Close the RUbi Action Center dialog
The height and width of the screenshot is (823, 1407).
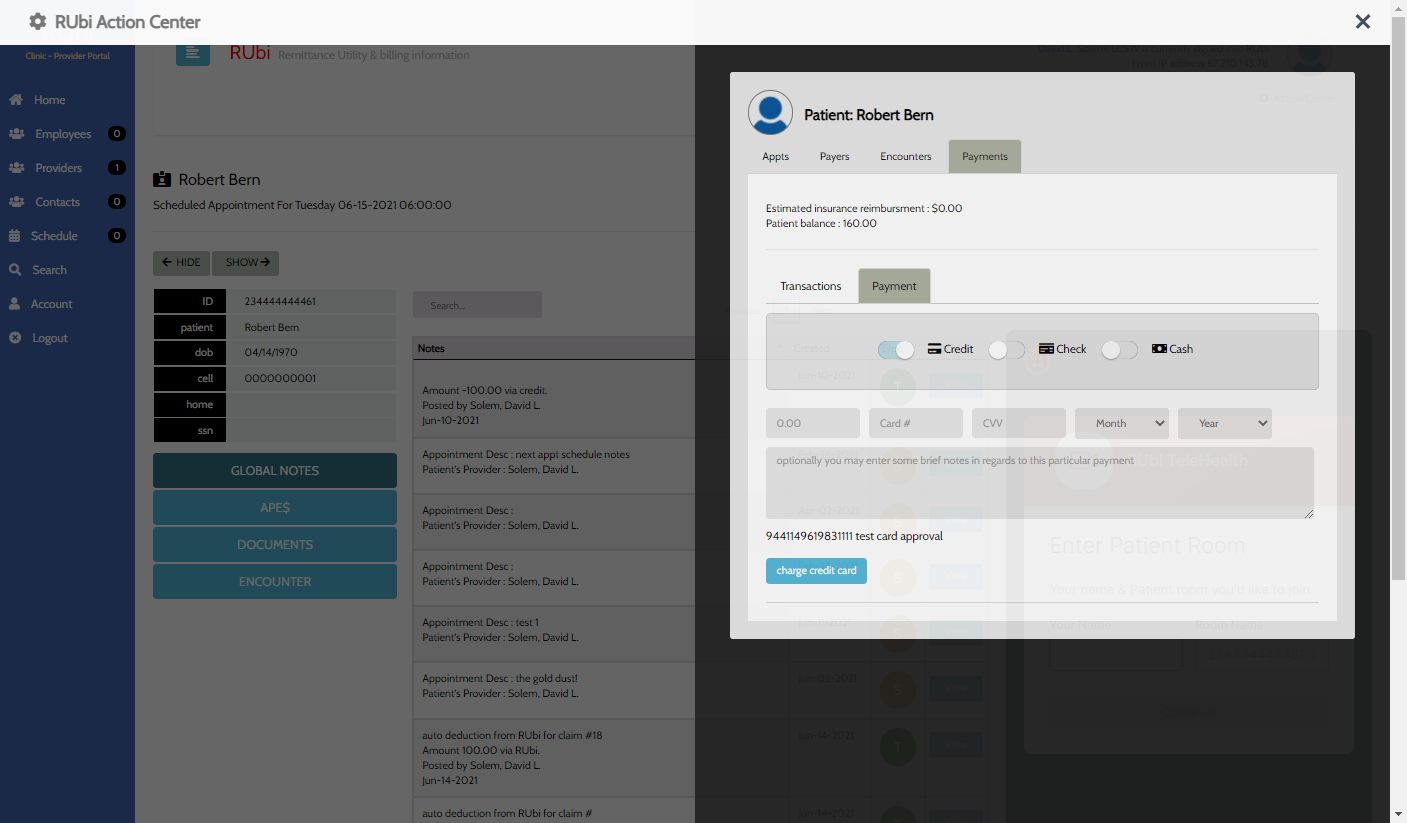1362,22
